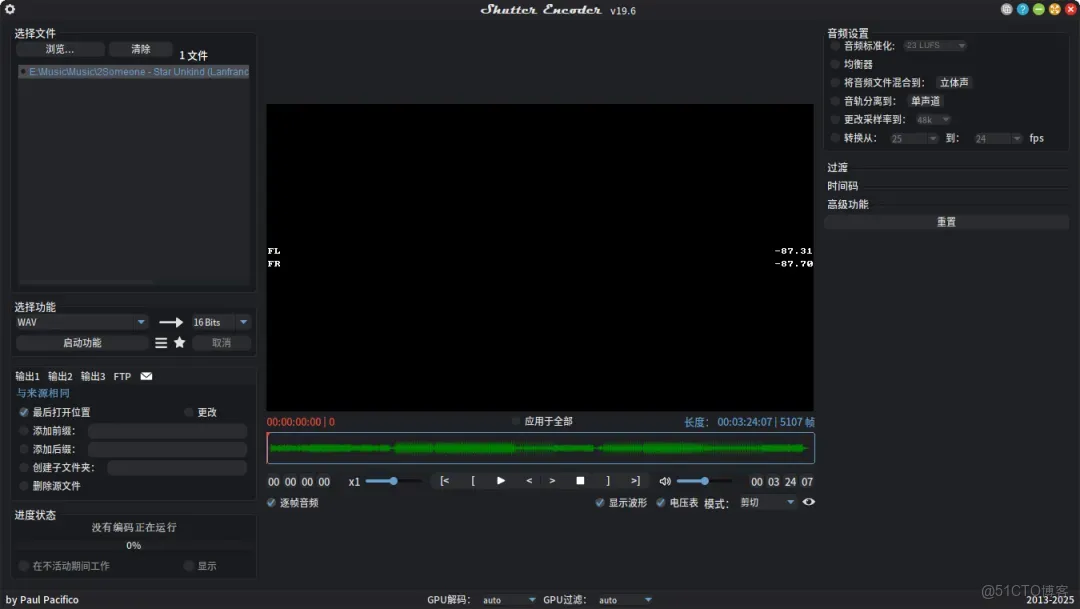Click the eye preview icon near the mode dropdown
The height and width of the screenshot is (609, 1080).
(x=809, y=502)
